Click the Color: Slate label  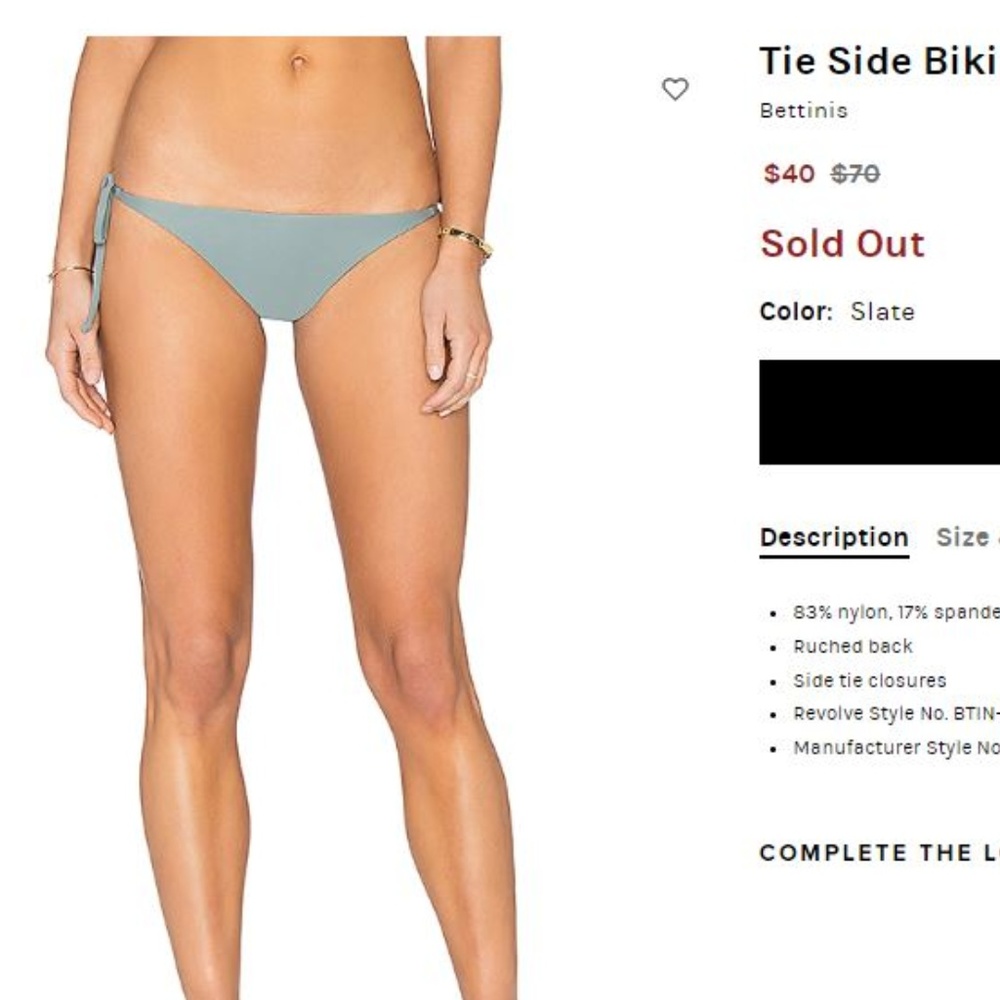pyautogui.click(x=837, y=312)
